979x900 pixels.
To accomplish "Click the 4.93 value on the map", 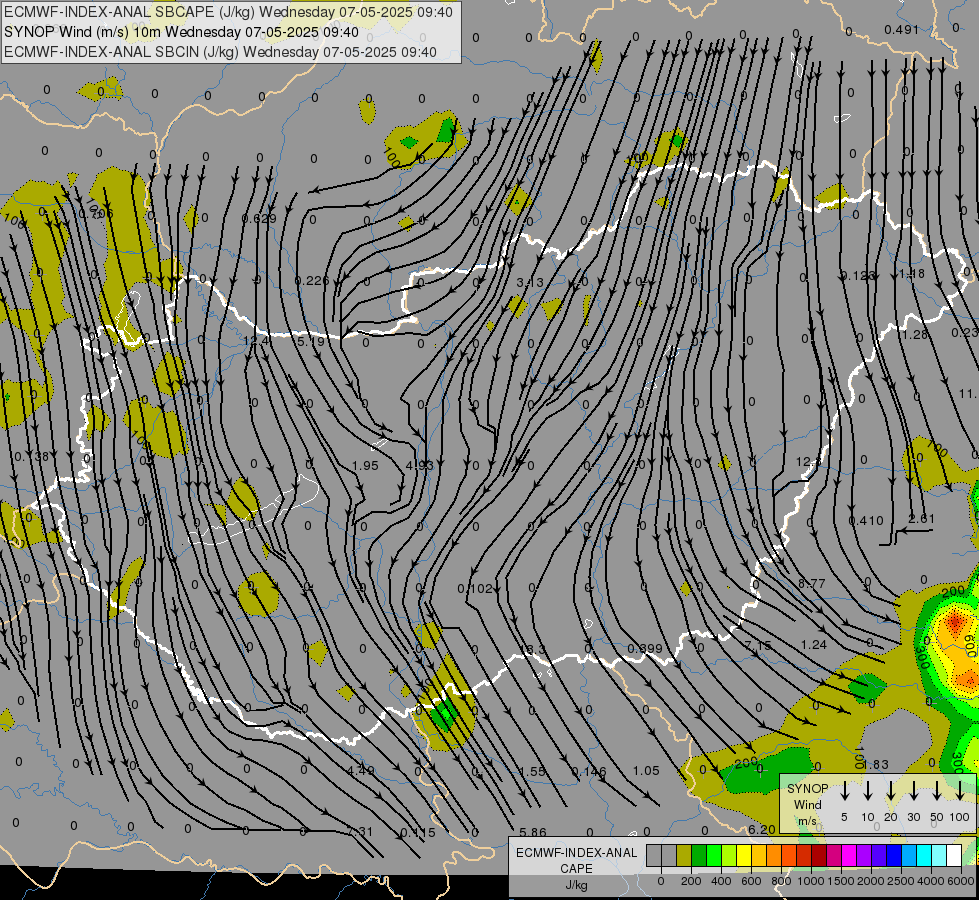I will pyautogui.click(x=420, y=465).
